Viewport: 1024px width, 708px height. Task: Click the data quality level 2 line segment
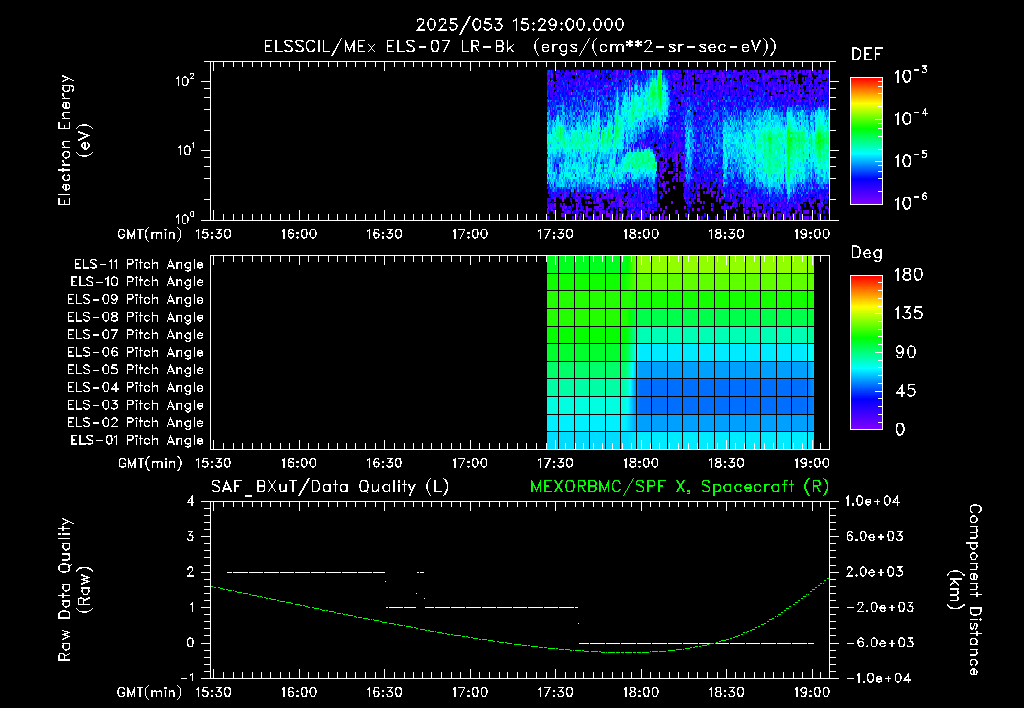click(x=306, y=572)
